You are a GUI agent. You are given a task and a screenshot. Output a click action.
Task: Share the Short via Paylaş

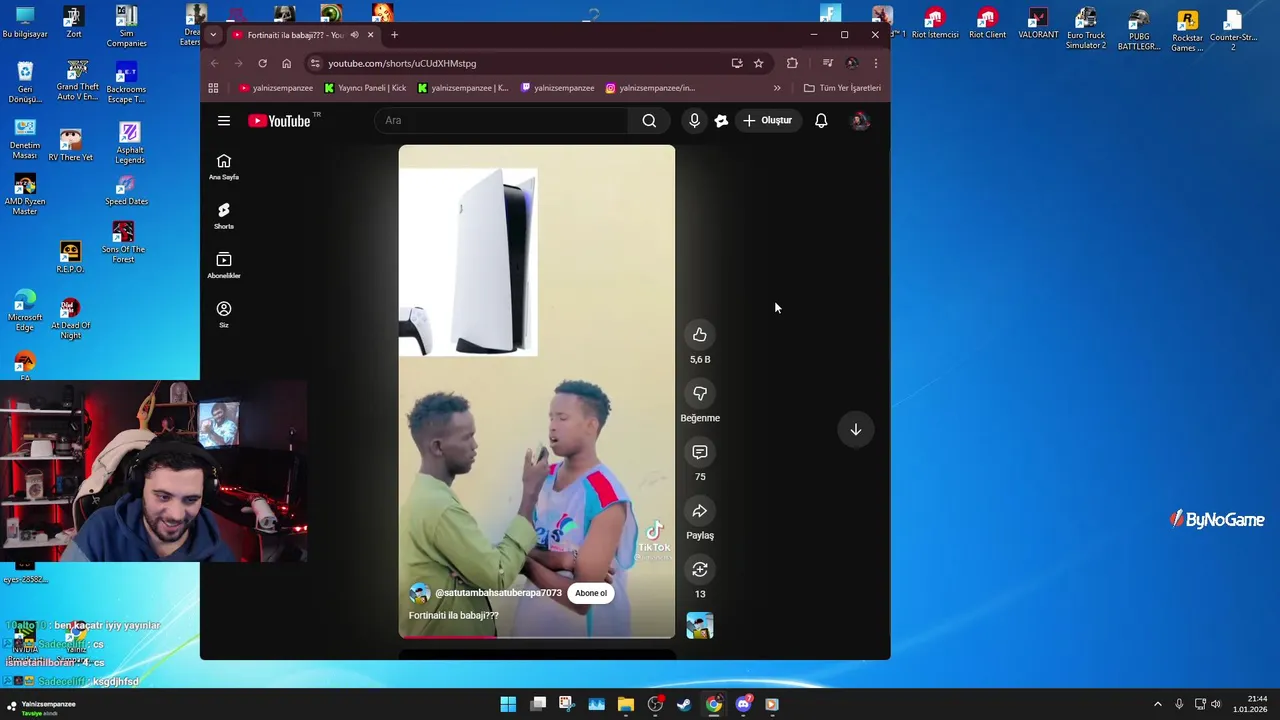(x=700, y=511)
